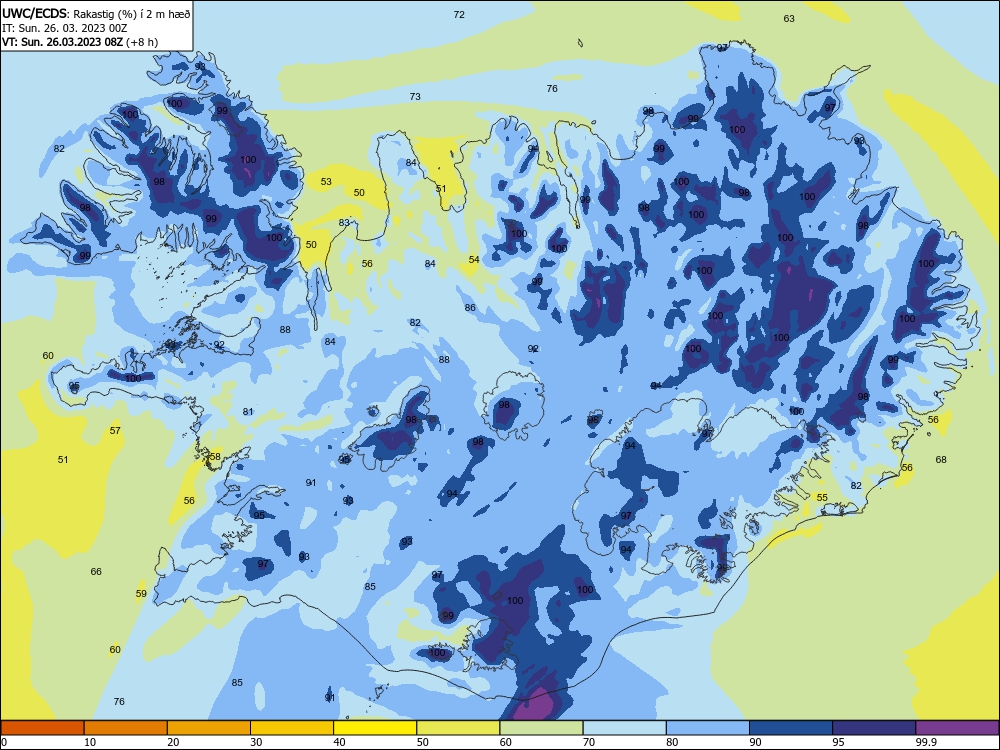The height and width of the screenshot is (750, 1000).
Task: Click the 30–40 golden legend swatch
Action: pyautogui.click(x=292, y=728)
